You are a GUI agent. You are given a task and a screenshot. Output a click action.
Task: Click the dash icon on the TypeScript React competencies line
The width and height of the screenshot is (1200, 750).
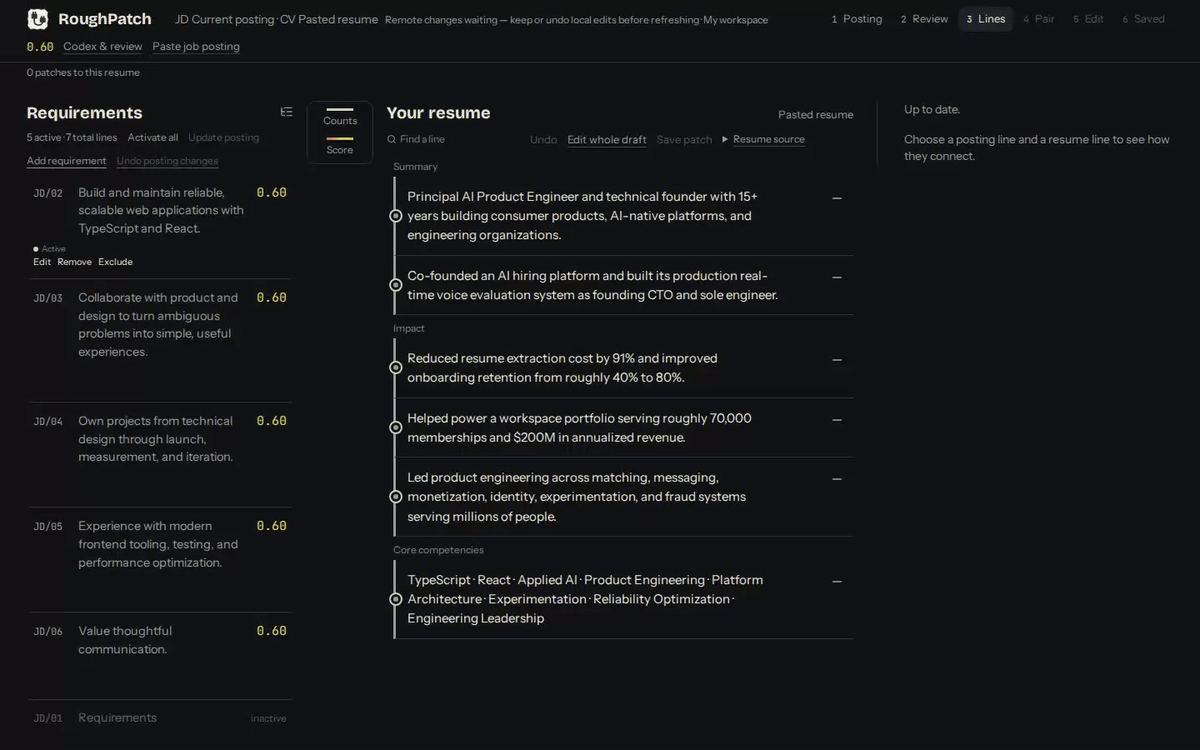(x=837, y=581)
